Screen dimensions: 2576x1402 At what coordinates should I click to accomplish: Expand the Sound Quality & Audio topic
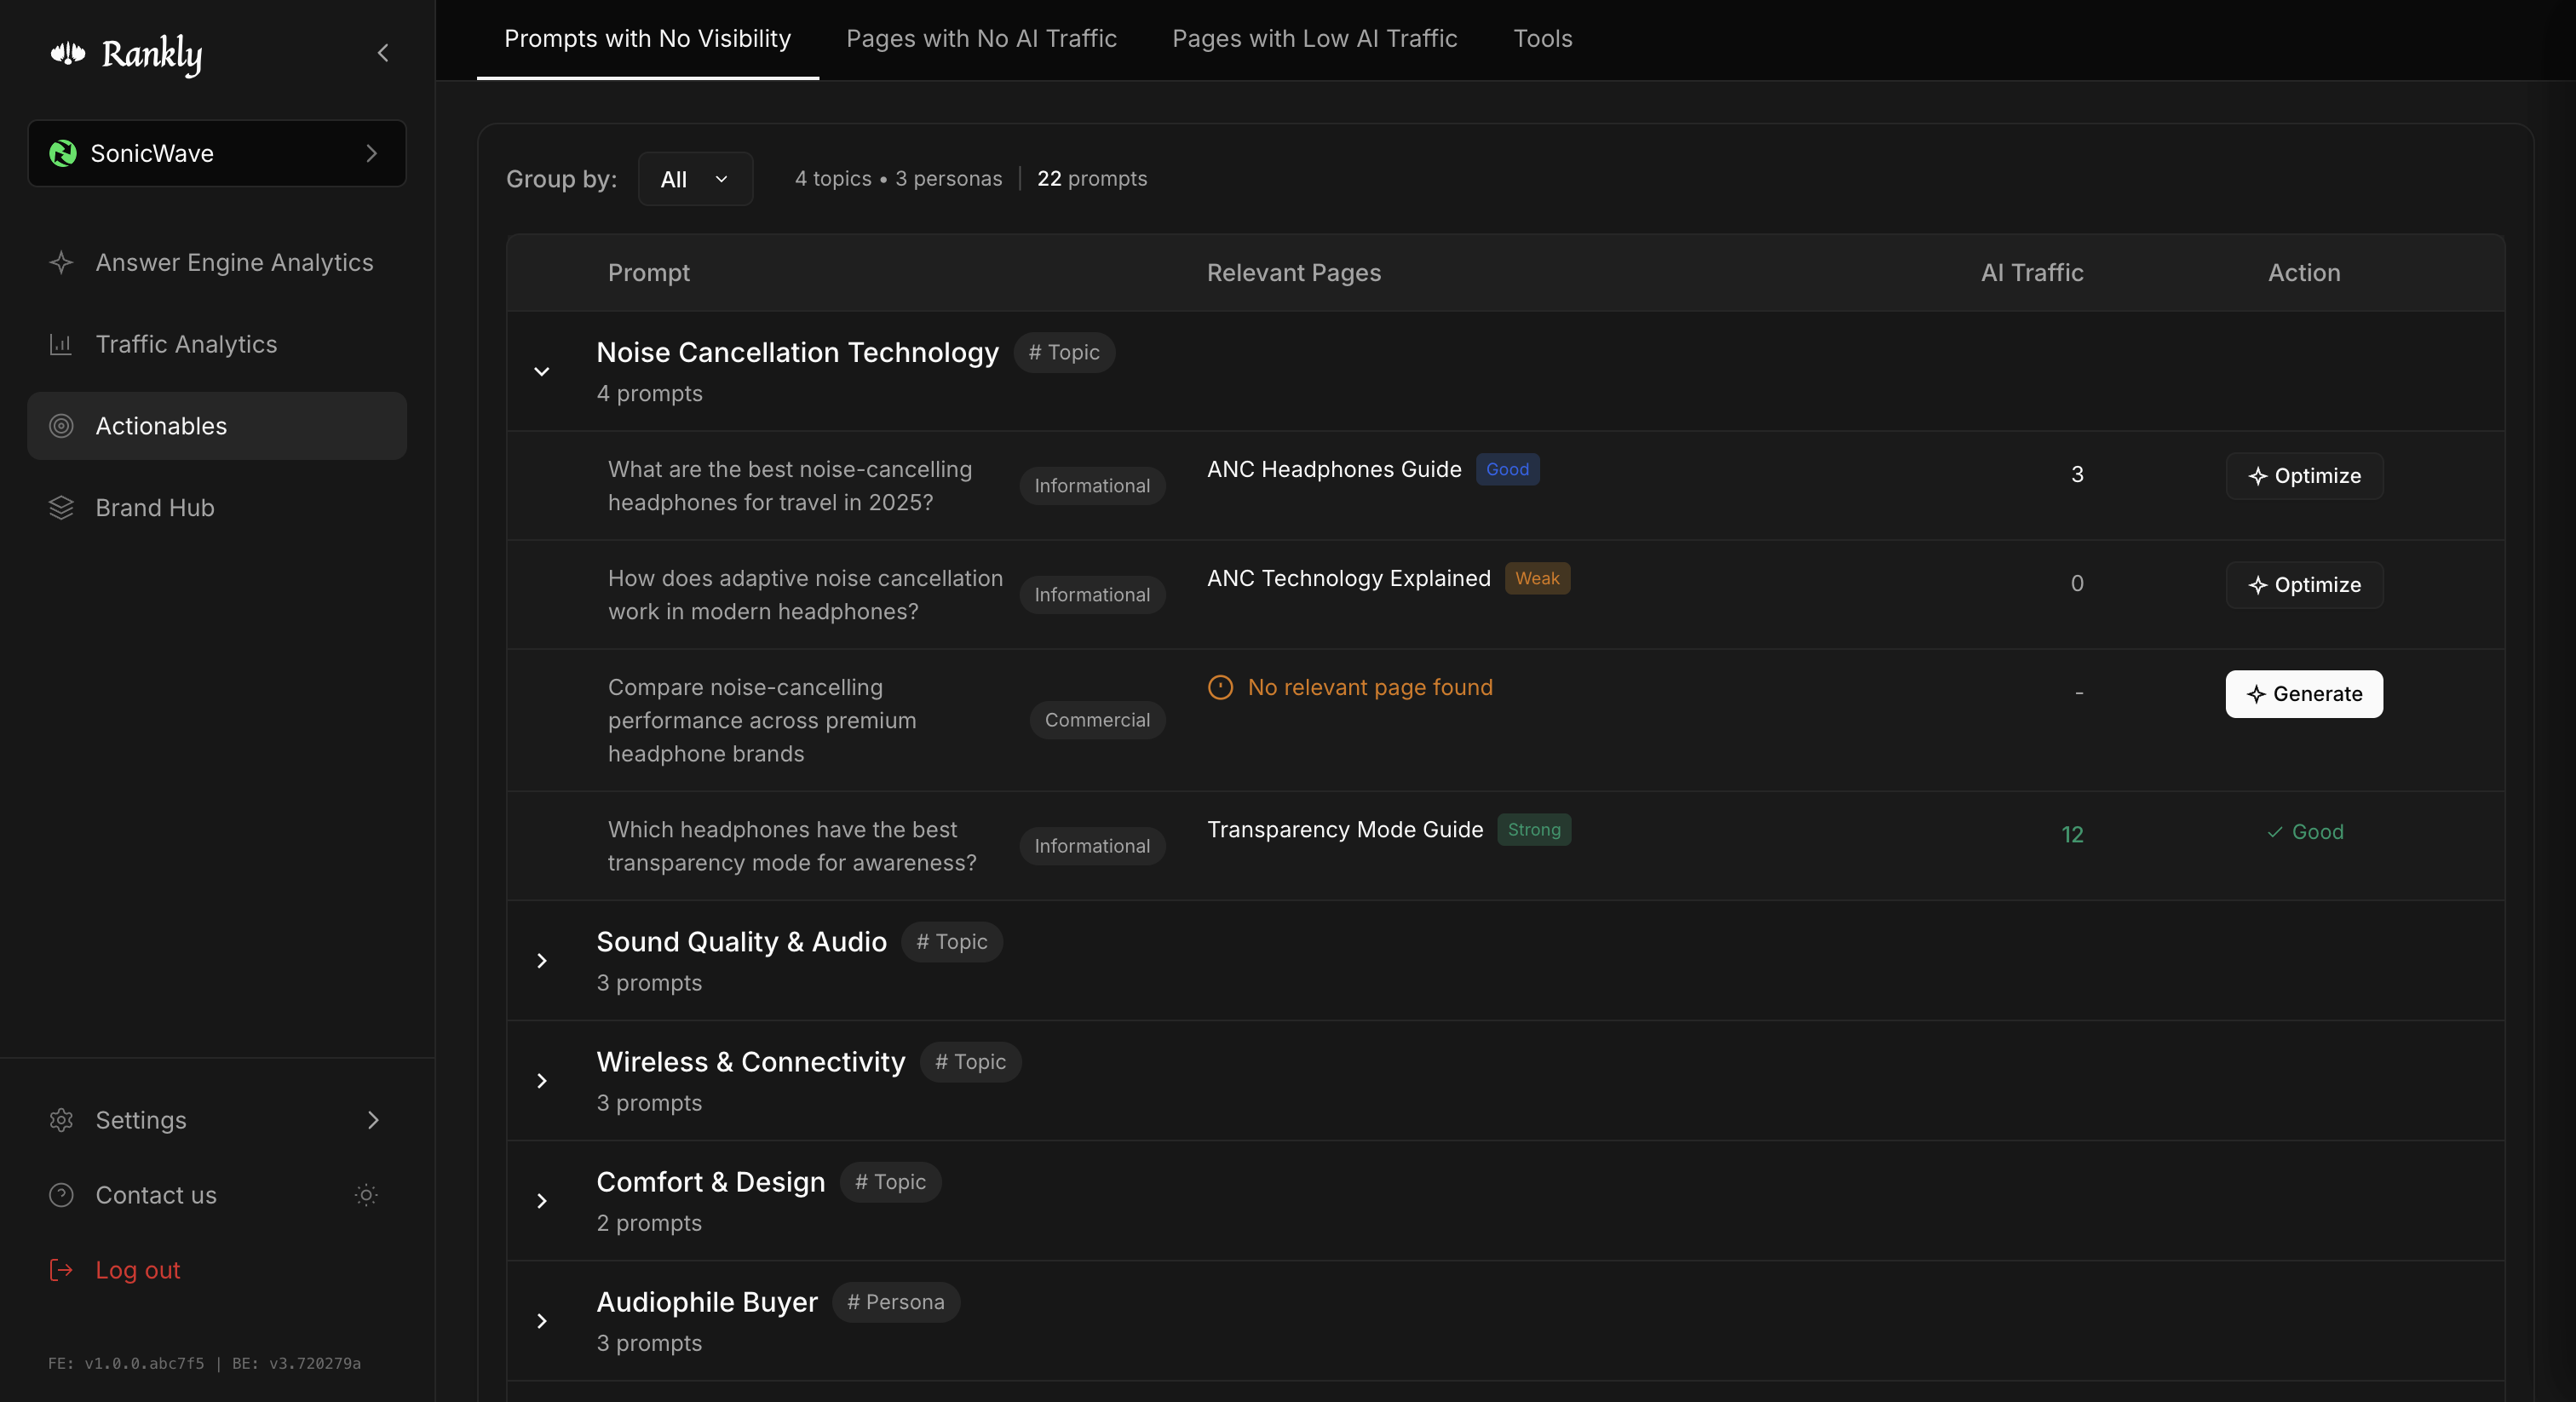[x=542, y=960]
